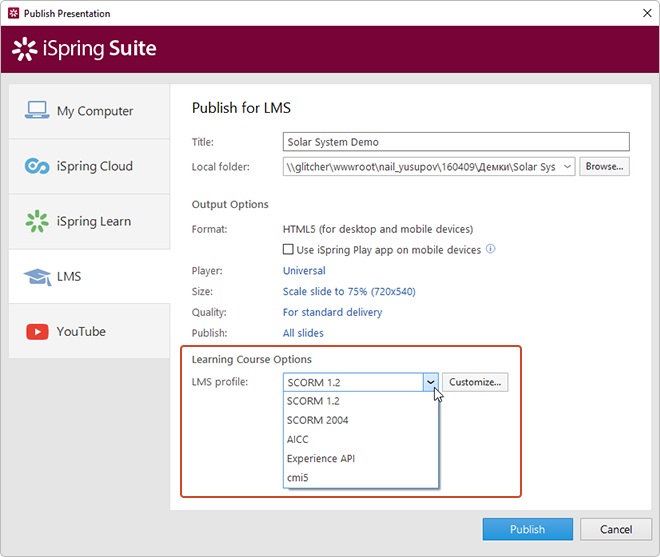Click the All slides publish link

click(x=303, y=333)
